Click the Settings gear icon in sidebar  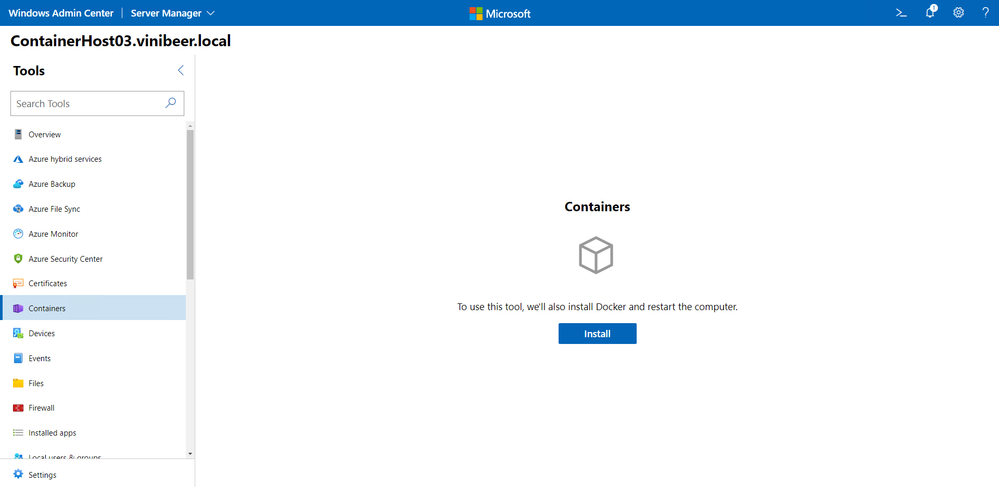(x=18, y=474)
